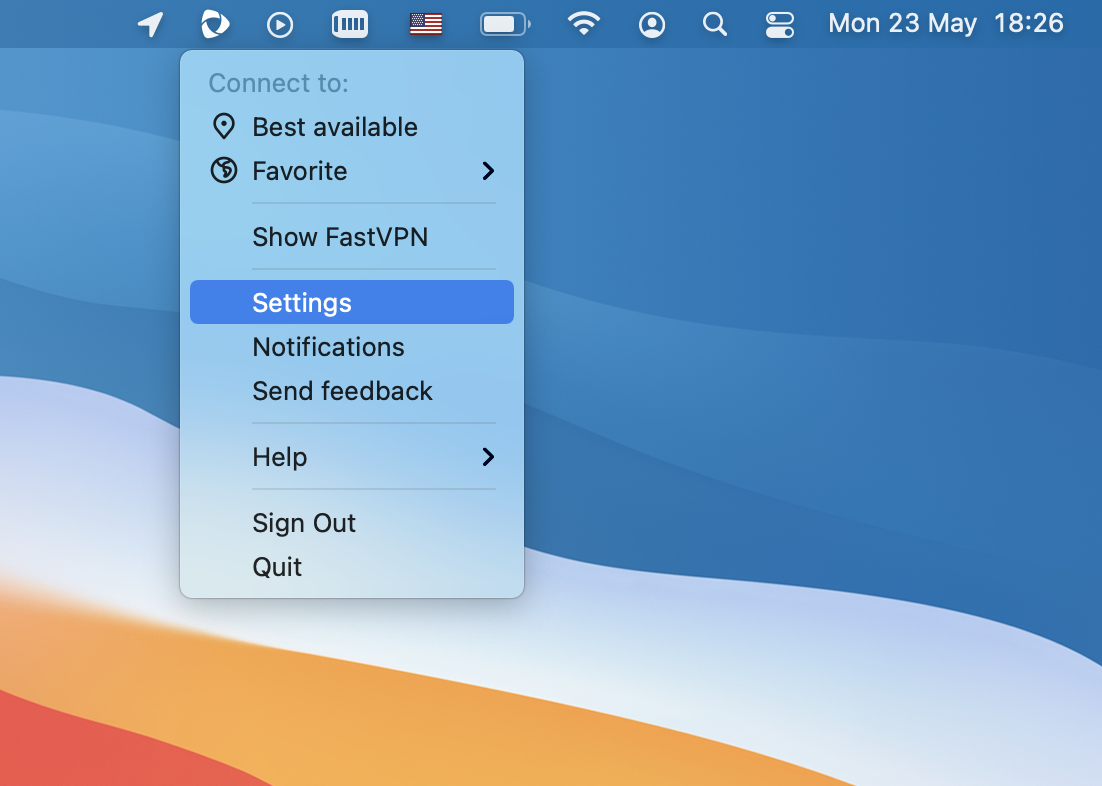The height and width of the screenshot is (786, 1102).
Task: Click the pin icon beside Best available
Action: 223,127
